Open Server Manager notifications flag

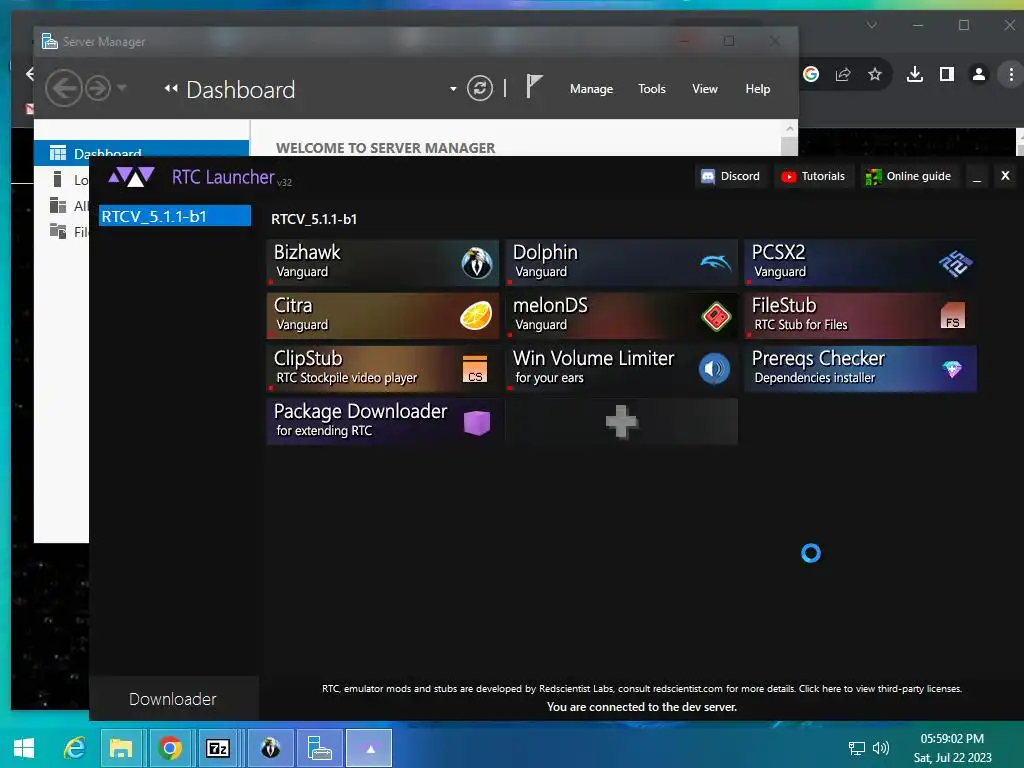pyautogui.click(x=534, y=87)
